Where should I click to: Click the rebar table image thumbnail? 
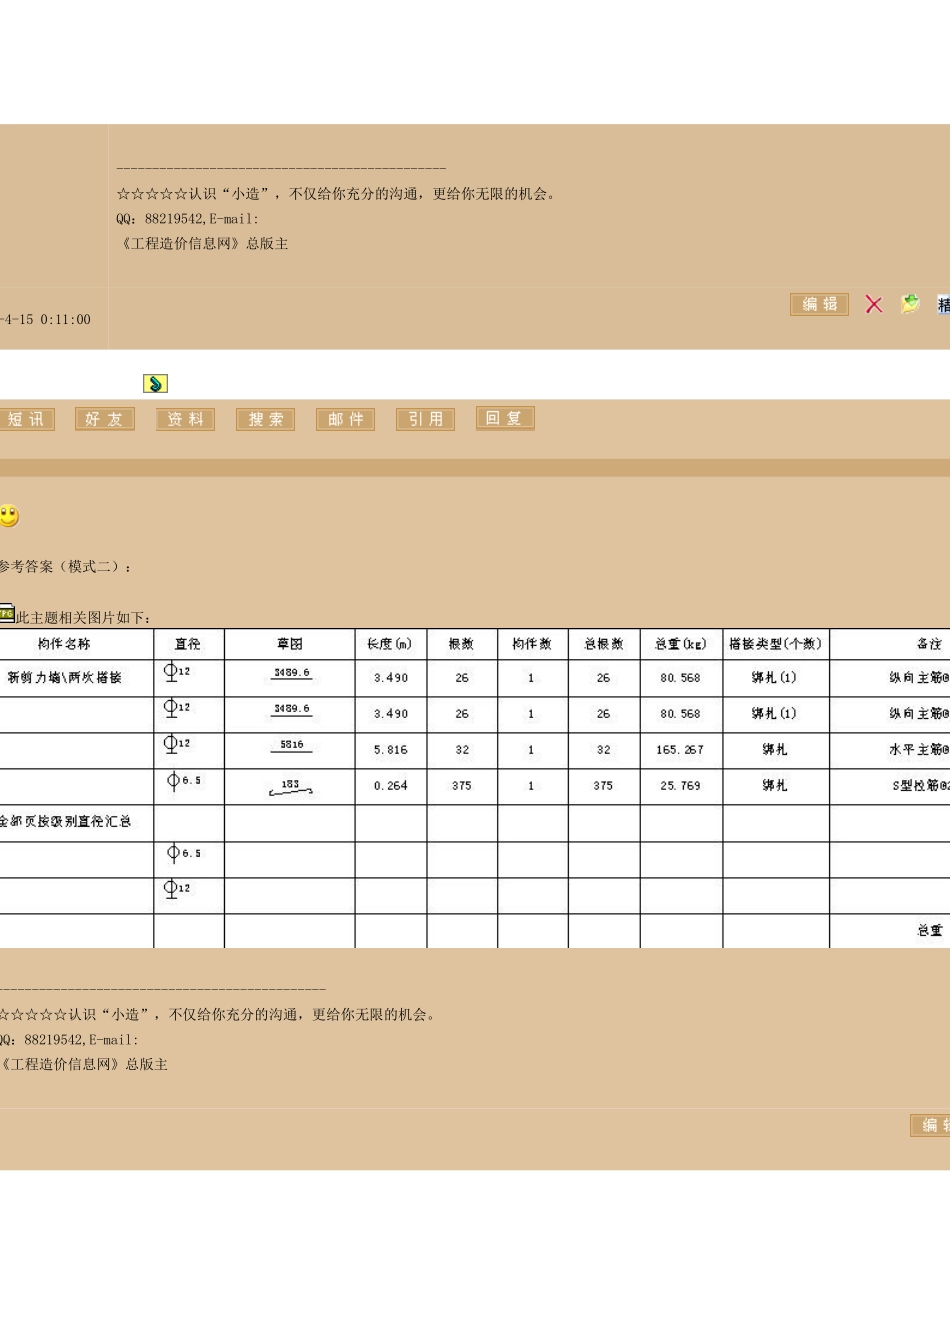(x=475, y=788)
